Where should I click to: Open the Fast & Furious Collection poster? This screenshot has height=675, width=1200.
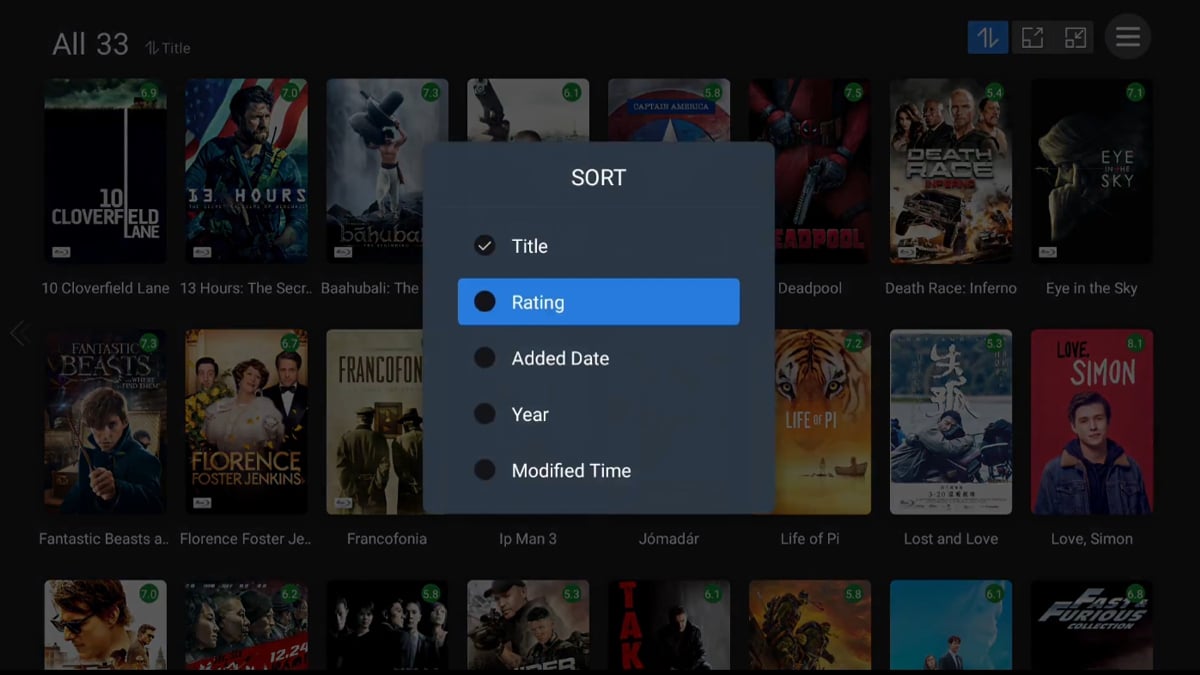pos(1092,625)
